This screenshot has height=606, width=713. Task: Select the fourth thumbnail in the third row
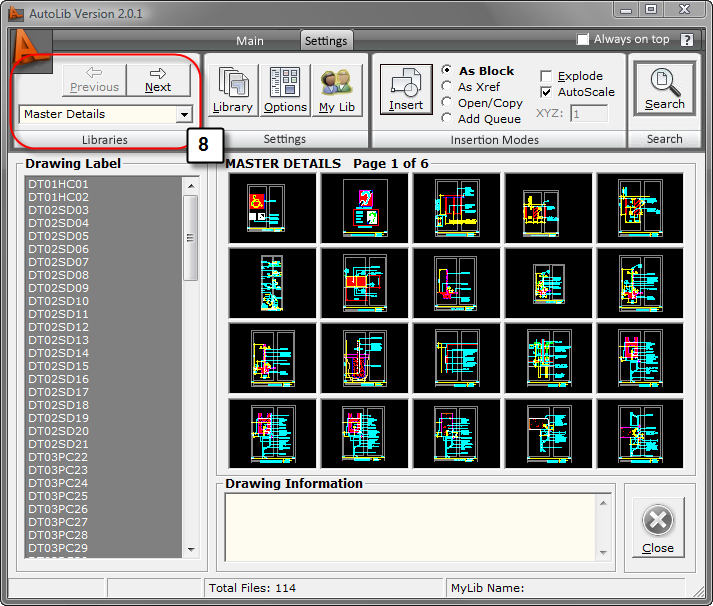(548, 358)
